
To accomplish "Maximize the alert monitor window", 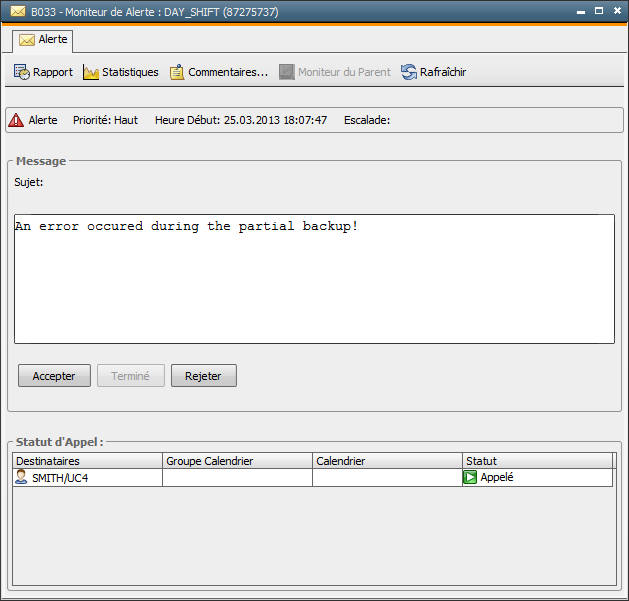I will tap(599, 11).
